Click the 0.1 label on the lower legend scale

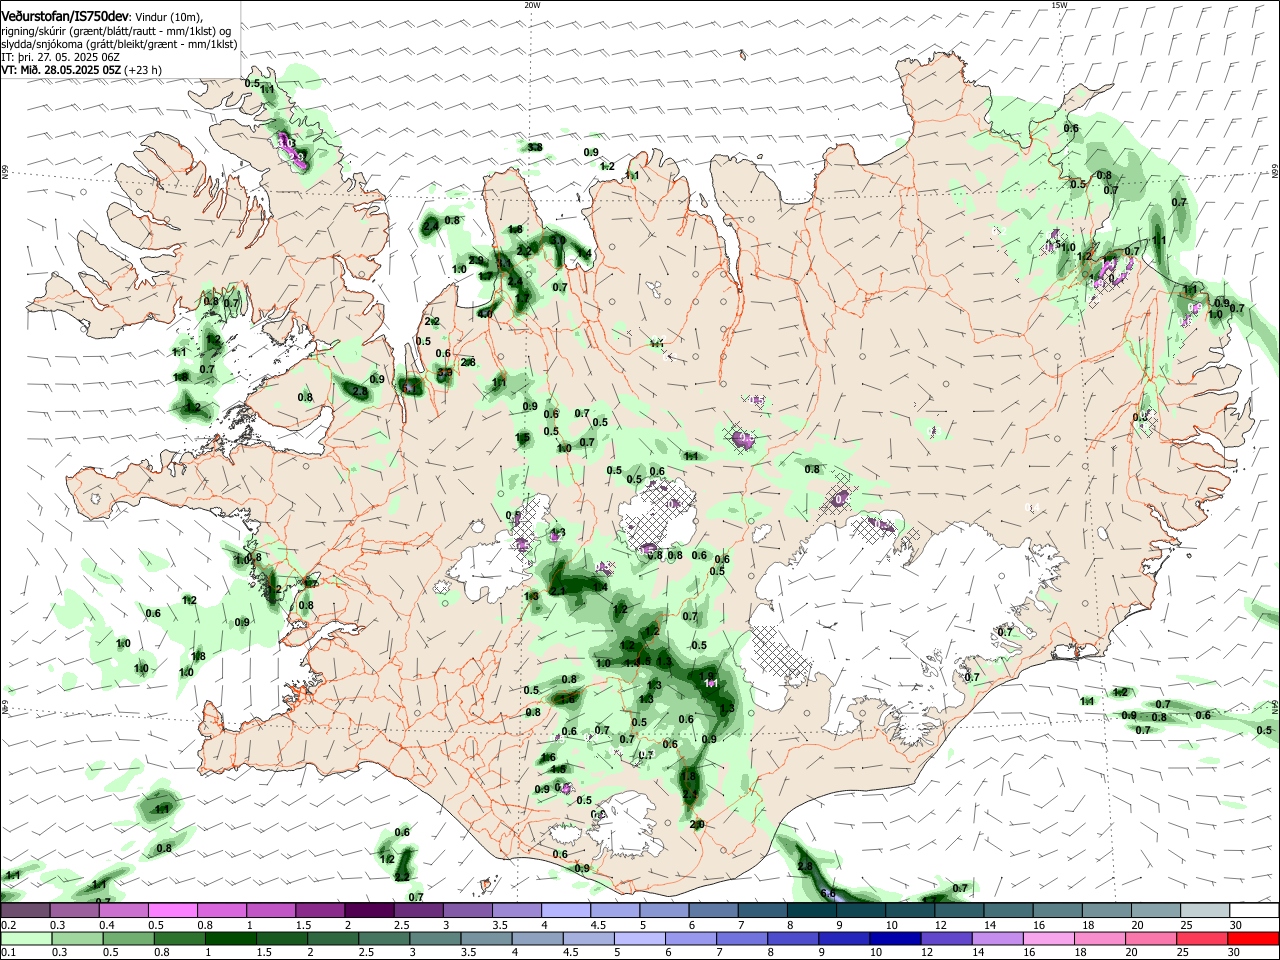(x=8, y=953)
